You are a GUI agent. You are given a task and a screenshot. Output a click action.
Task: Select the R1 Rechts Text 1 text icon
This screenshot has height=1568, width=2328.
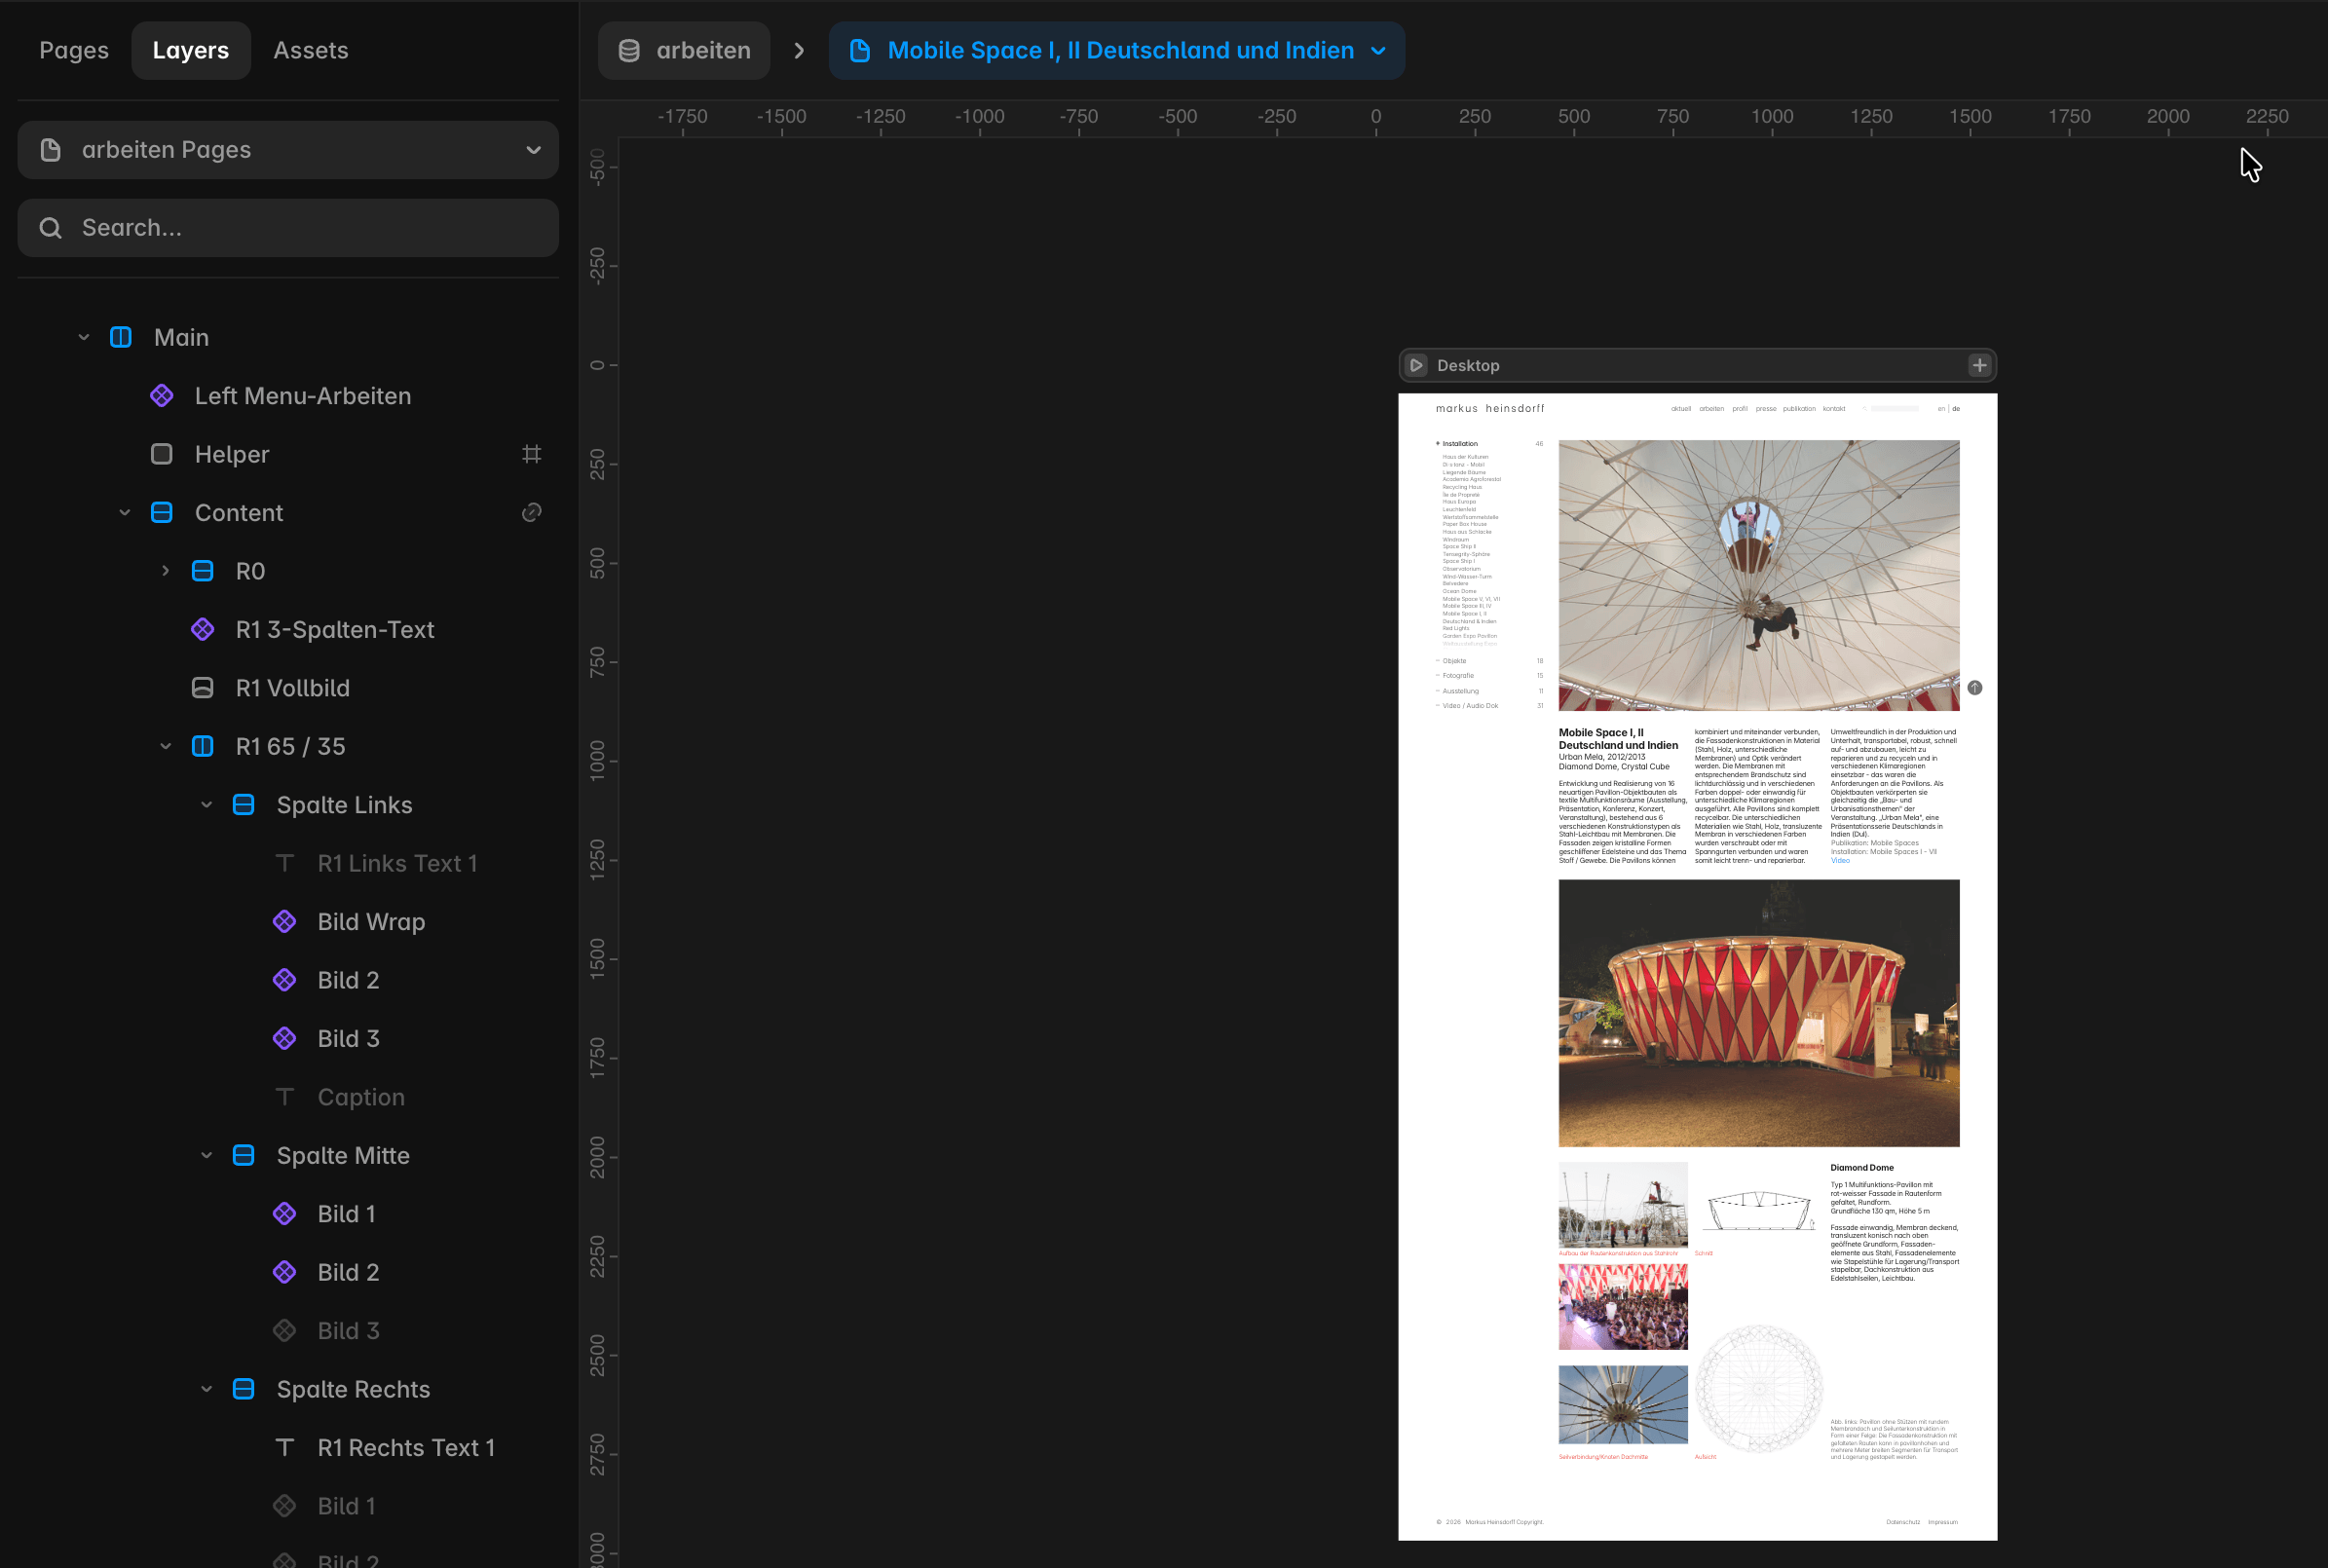click(285, 1448)
